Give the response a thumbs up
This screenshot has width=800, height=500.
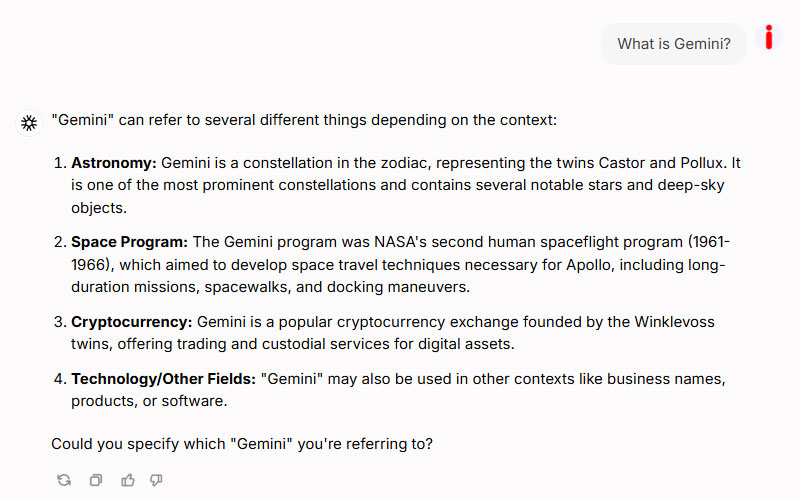pos(127,480)
